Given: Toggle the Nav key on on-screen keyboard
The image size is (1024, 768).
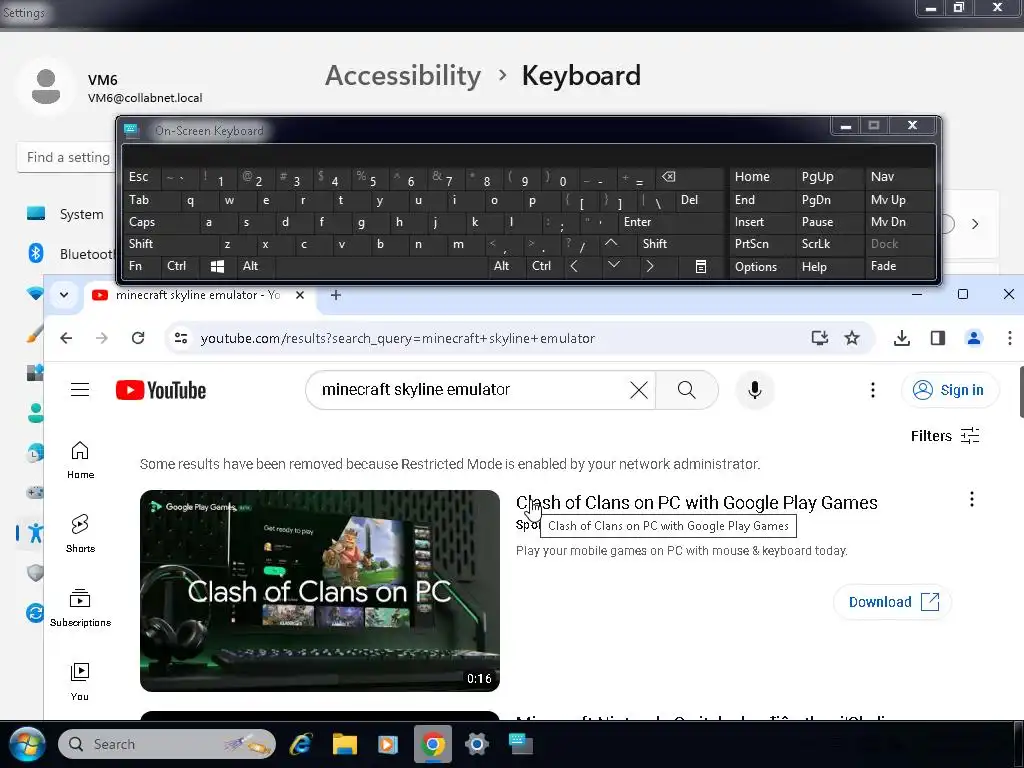Looking at the screenshot, I should click(882, 177).
